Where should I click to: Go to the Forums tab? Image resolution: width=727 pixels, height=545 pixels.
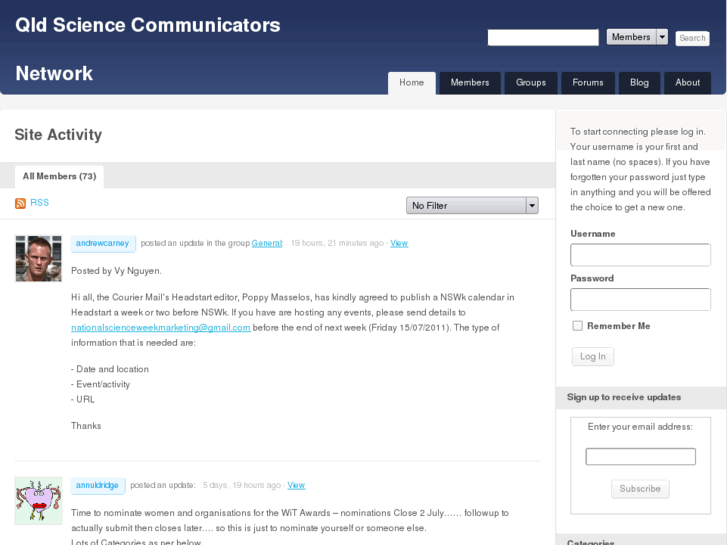point(588,83)
